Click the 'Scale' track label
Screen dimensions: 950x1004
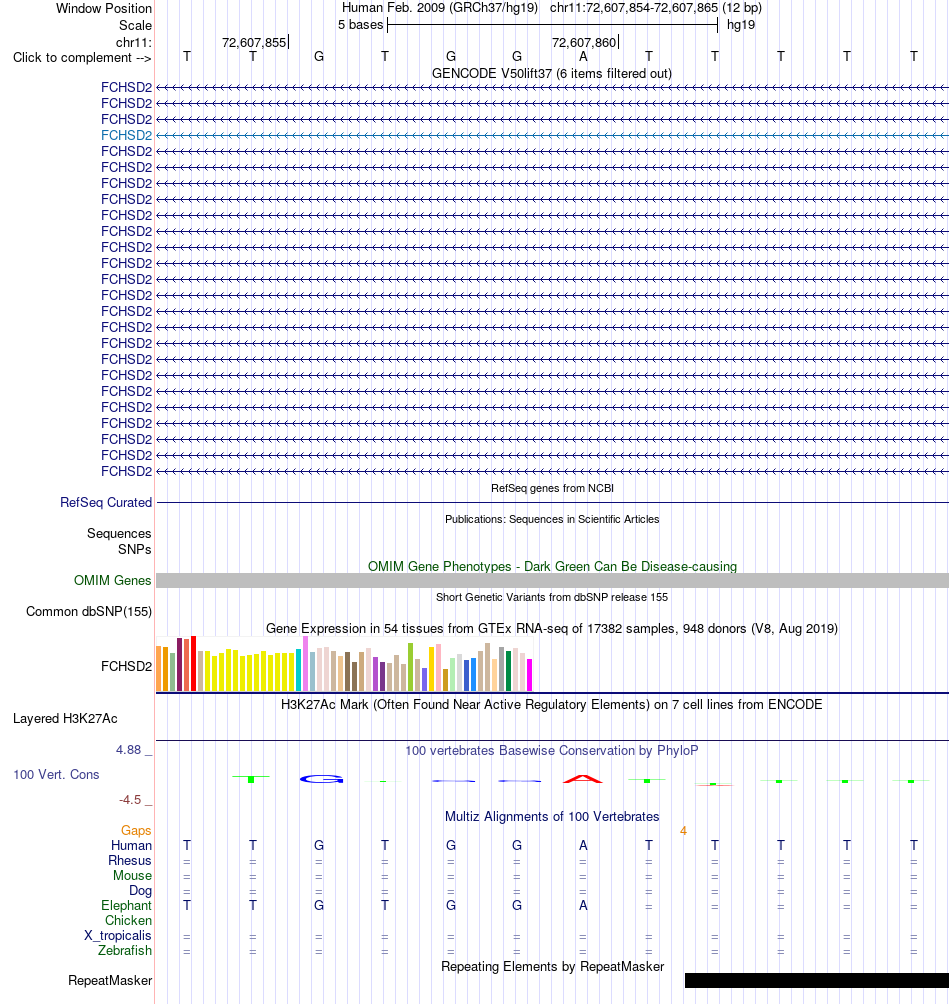pyautogui.click(x=135, y=26)
